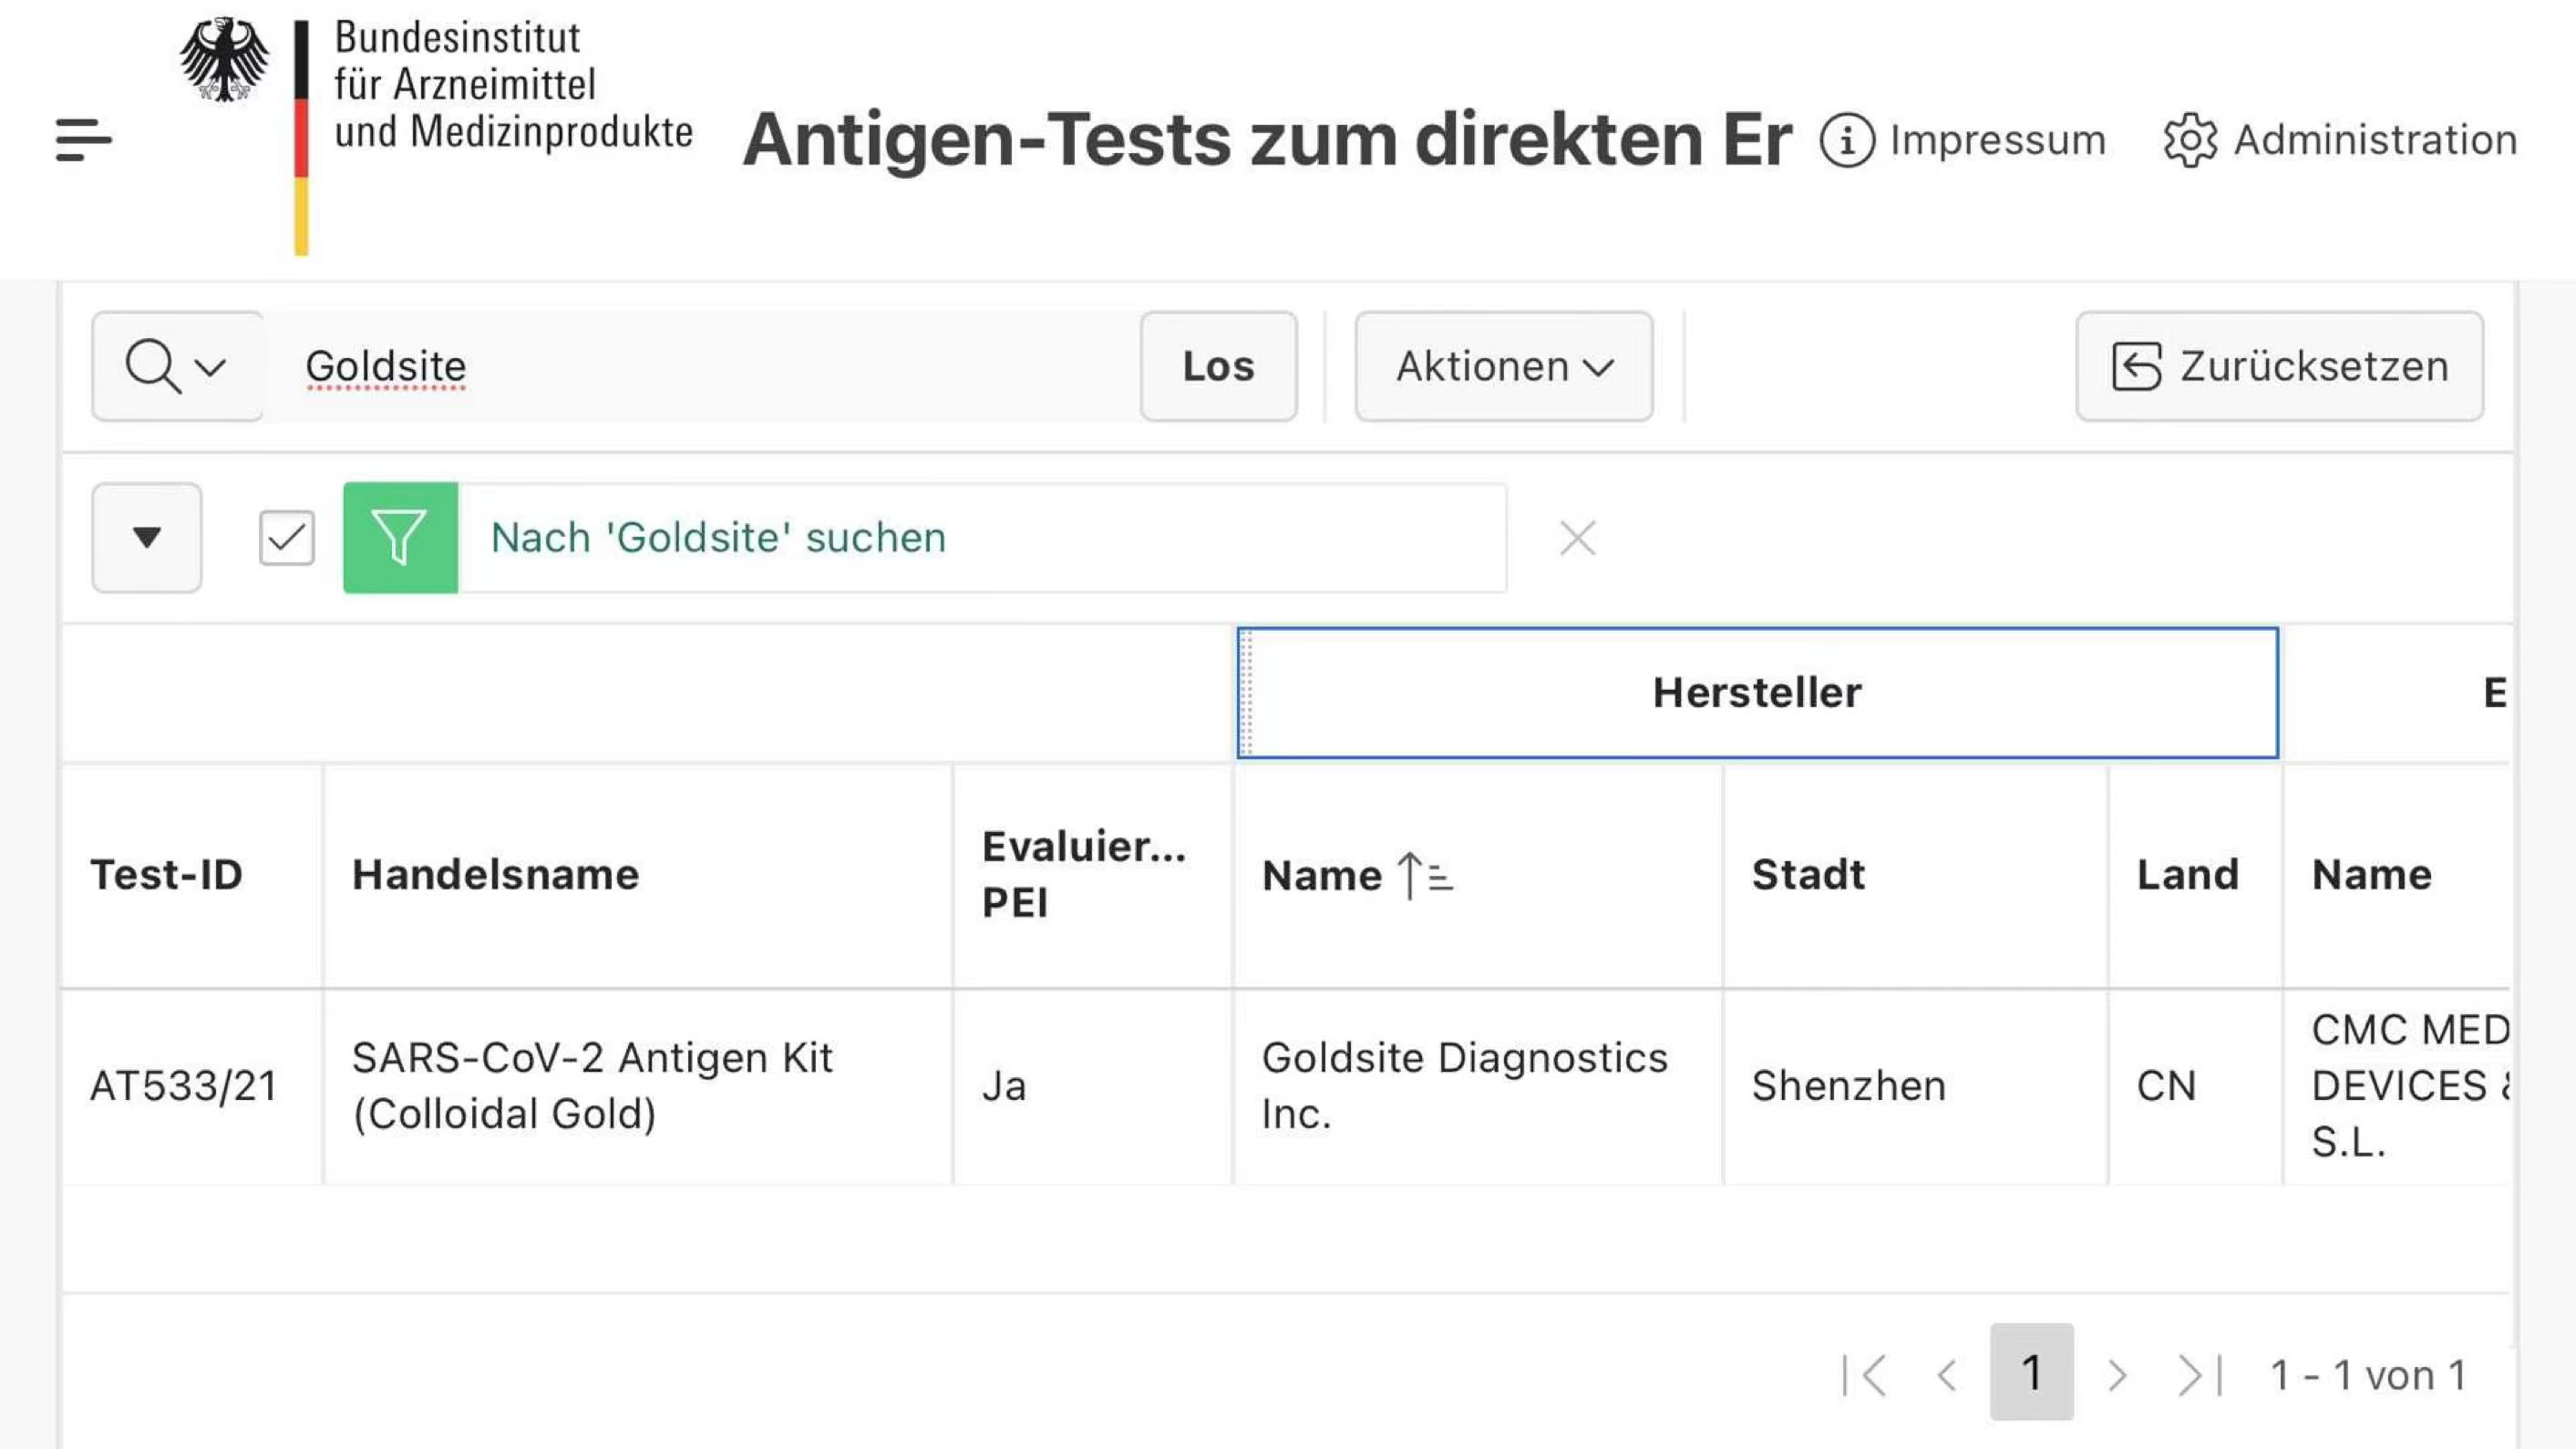Click page 1 pagination control
This screenshot has width=2576, height=1449.
[x=2029, y=1374]
